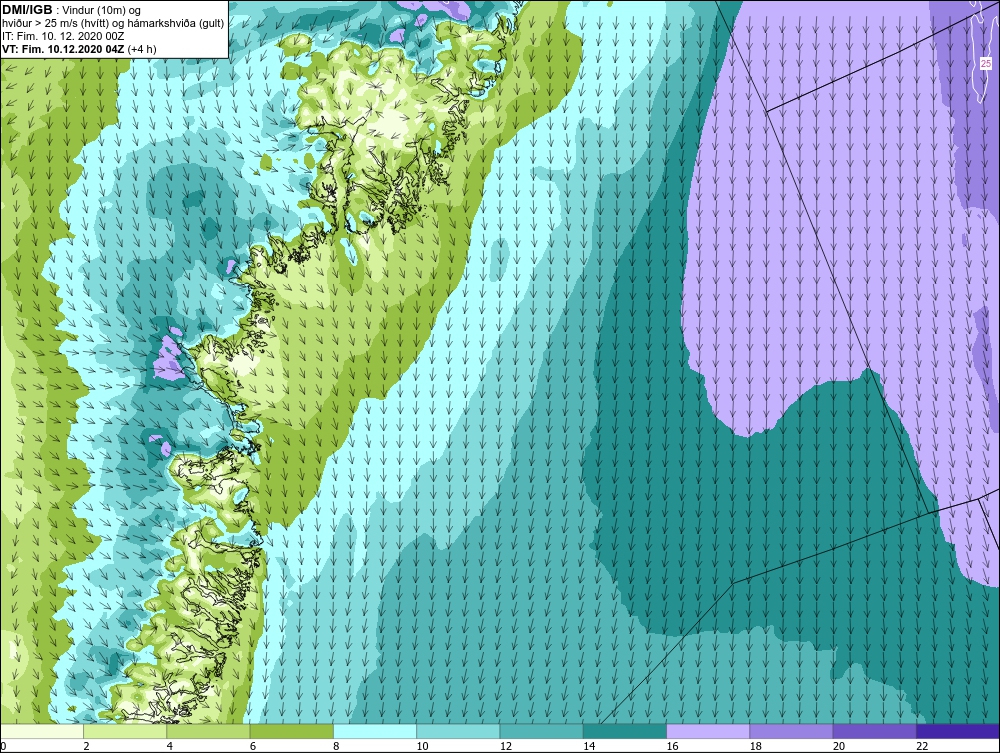Click the legend scale label "2"
The width and height of the screenshot is (1000, 753).
[x=86, y=747]
